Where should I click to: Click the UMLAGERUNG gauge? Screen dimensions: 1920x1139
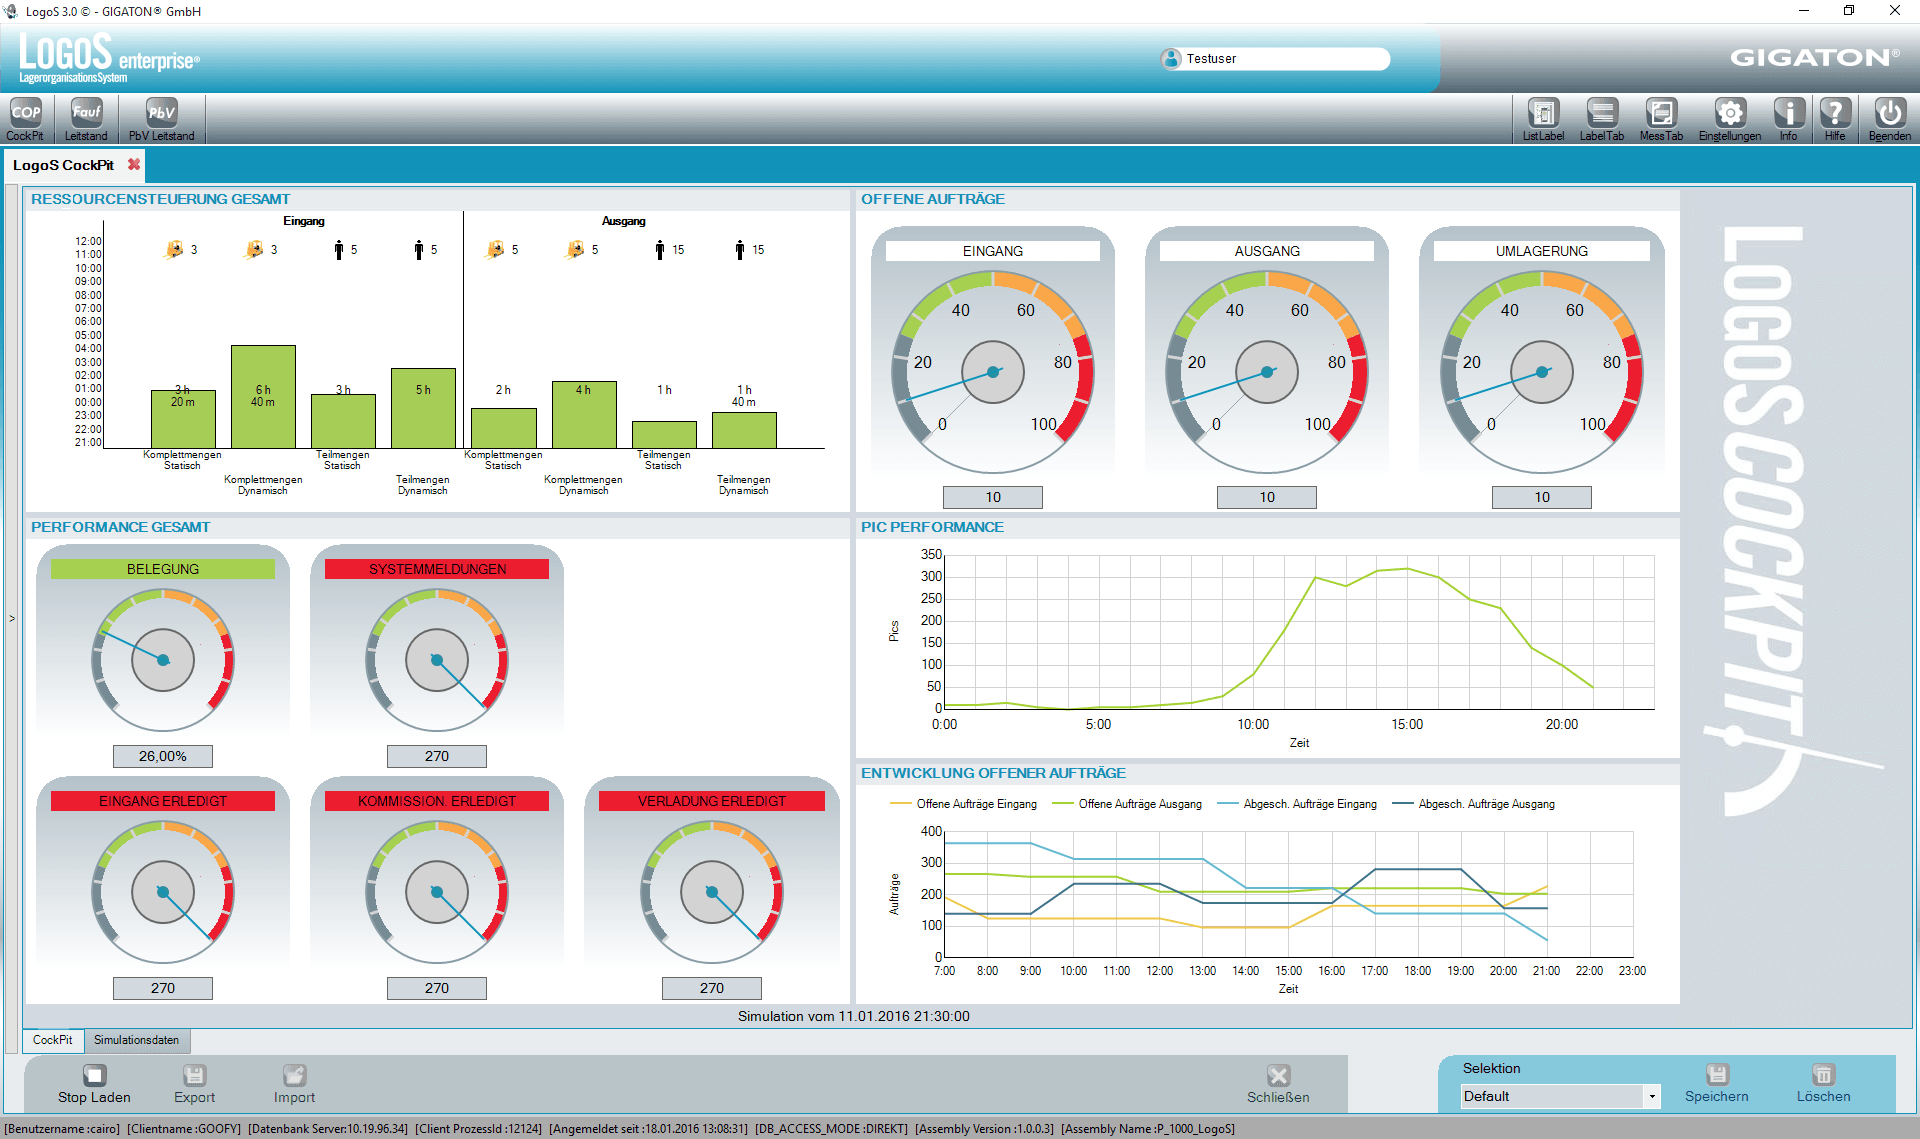tap(1542, 372)
